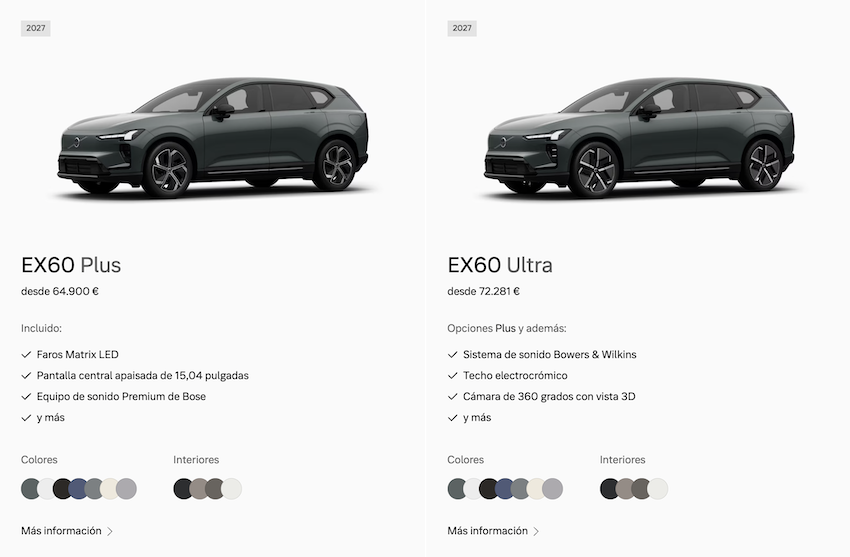This screenshot has height=557, width=850.
Task: Open 'Más información' link for EX60 Ultra
Action: pyautogui.click(x=487, y=531)
